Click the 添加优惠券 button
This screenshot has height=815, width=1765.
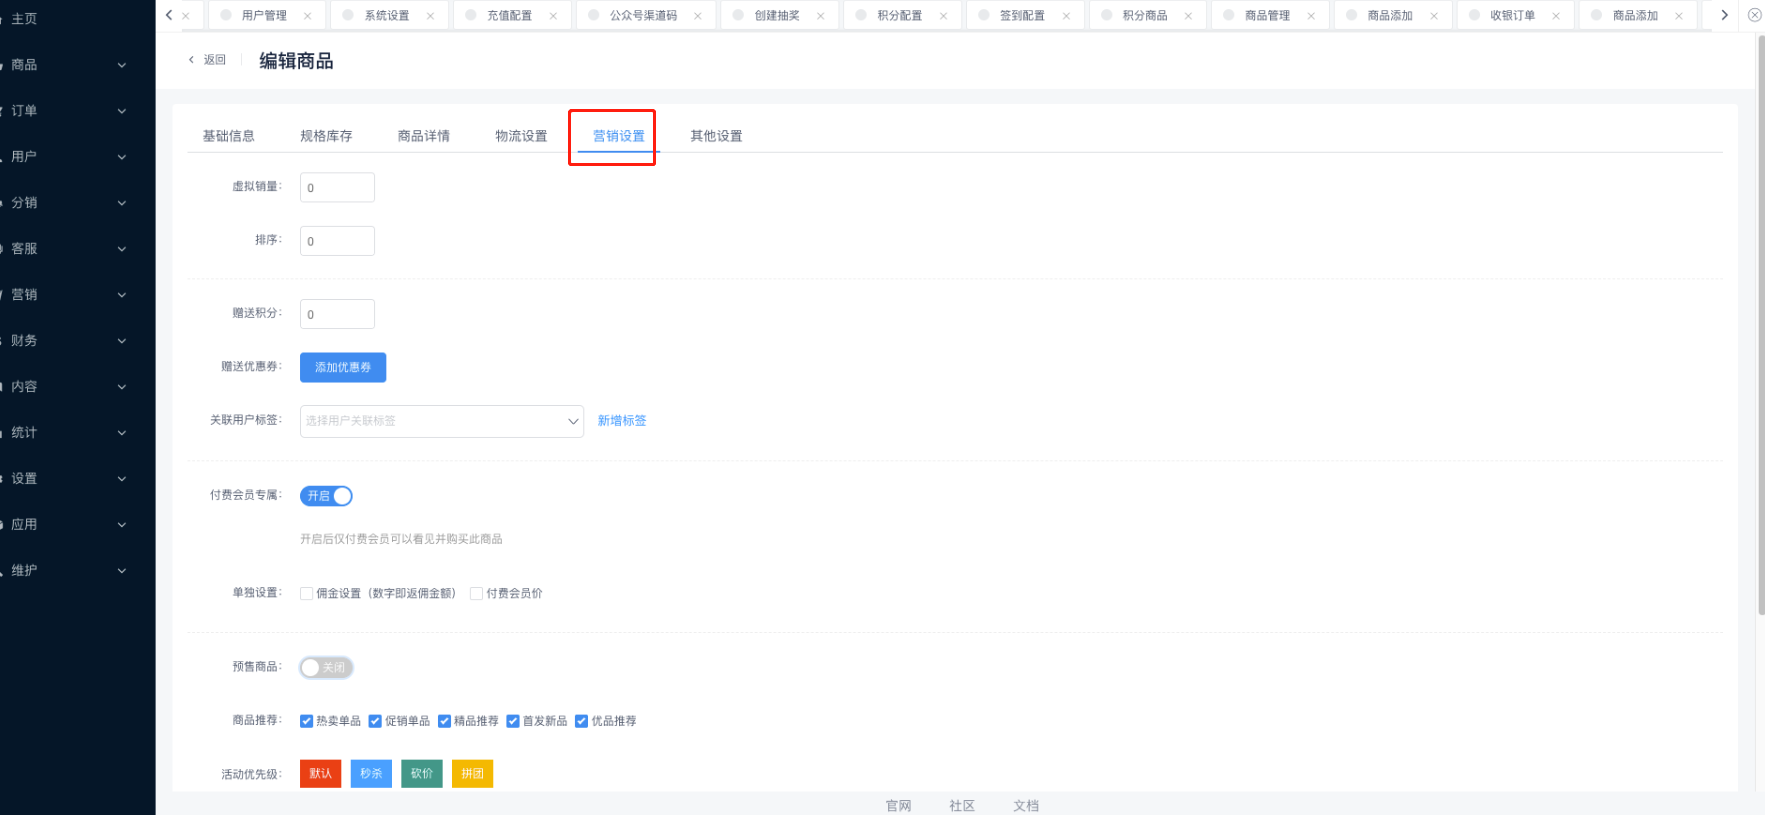click(x=343, y=368)
